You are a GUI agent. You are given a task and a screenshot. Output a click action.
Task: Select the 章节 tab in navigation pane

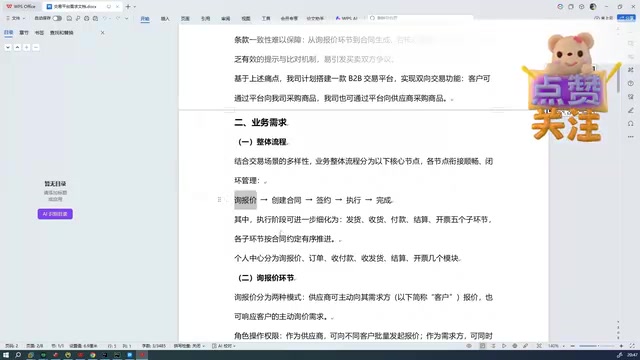pos(24,33)
